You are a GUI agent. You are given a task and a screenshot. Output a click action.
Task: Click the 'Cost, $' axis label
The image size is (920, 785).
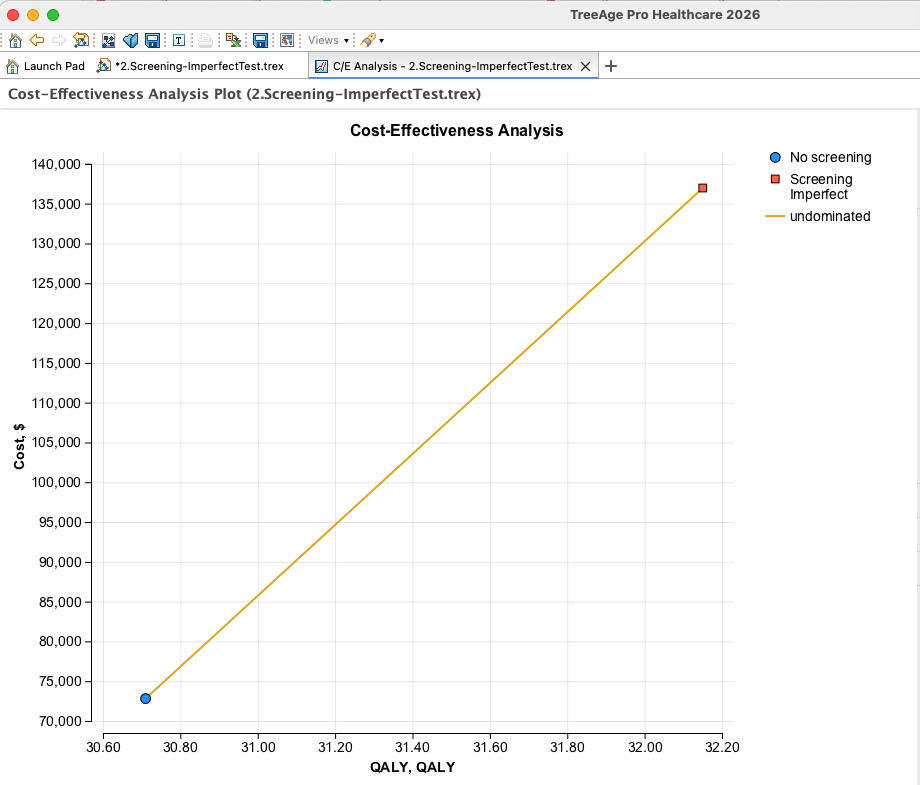tap(19, 446)
